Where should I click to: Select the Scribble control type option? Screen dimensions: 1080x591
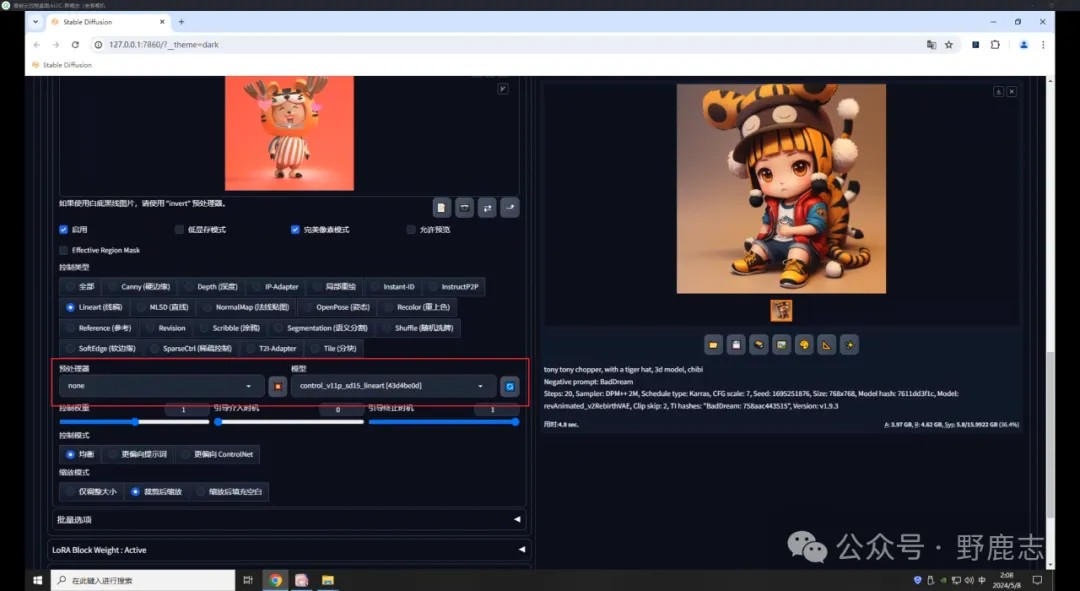pos(229,328)
